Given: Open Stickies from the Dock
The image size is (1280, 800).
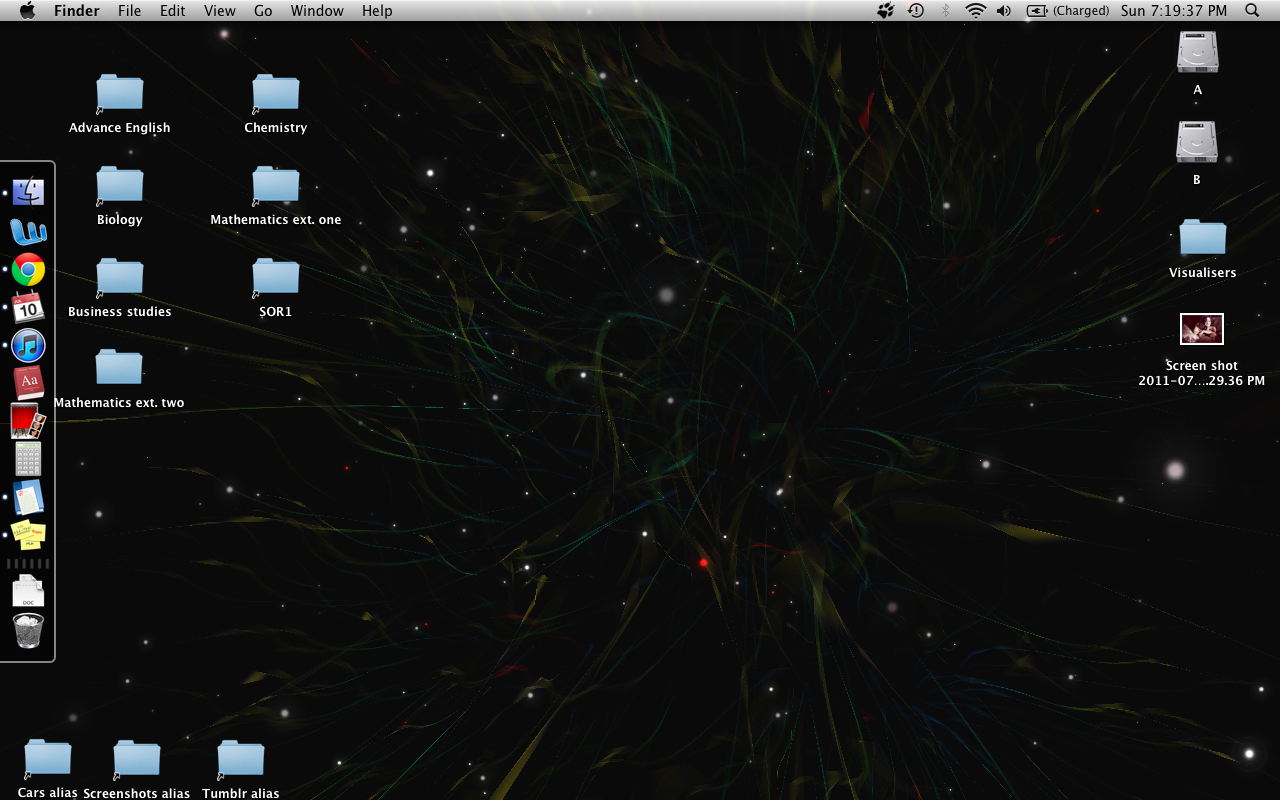Looking at the screenshot, I should point(28,535).
